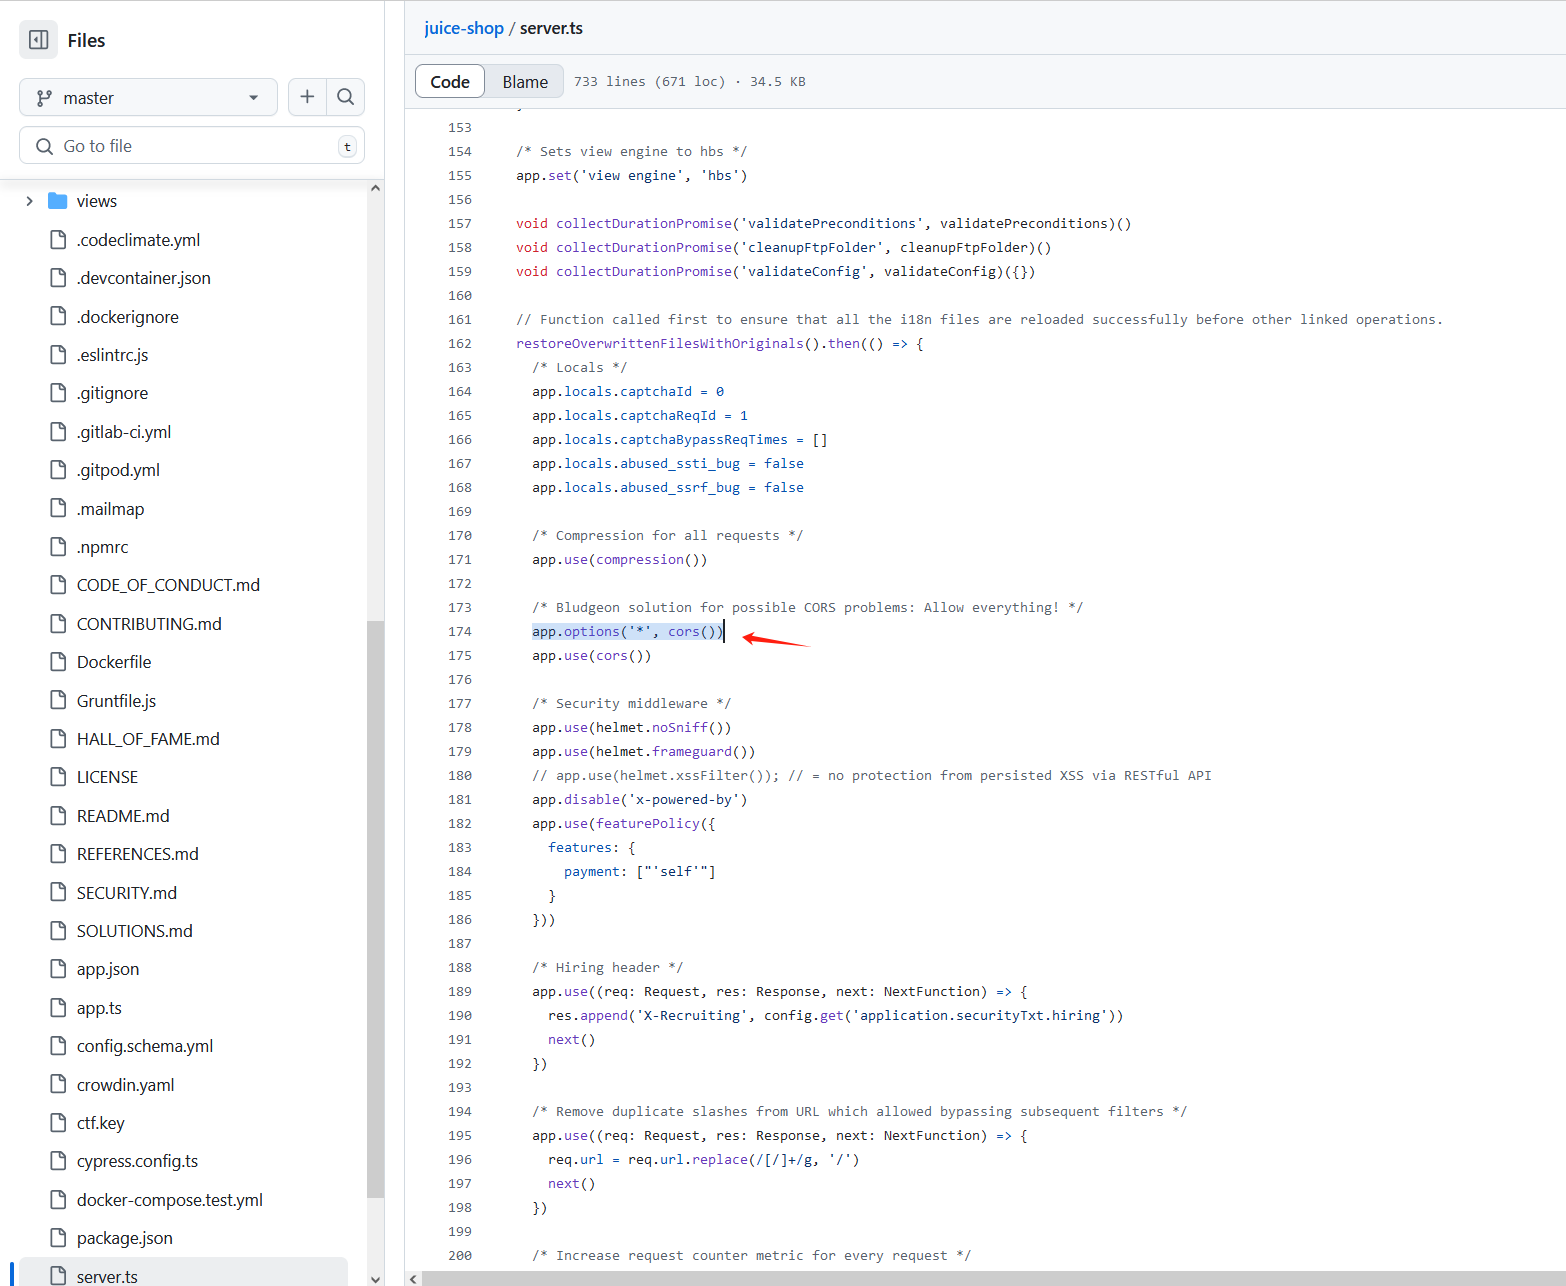Click the app.disable('x-powered-by') code line
The image size is (1566, 1286).
(640, 800)
